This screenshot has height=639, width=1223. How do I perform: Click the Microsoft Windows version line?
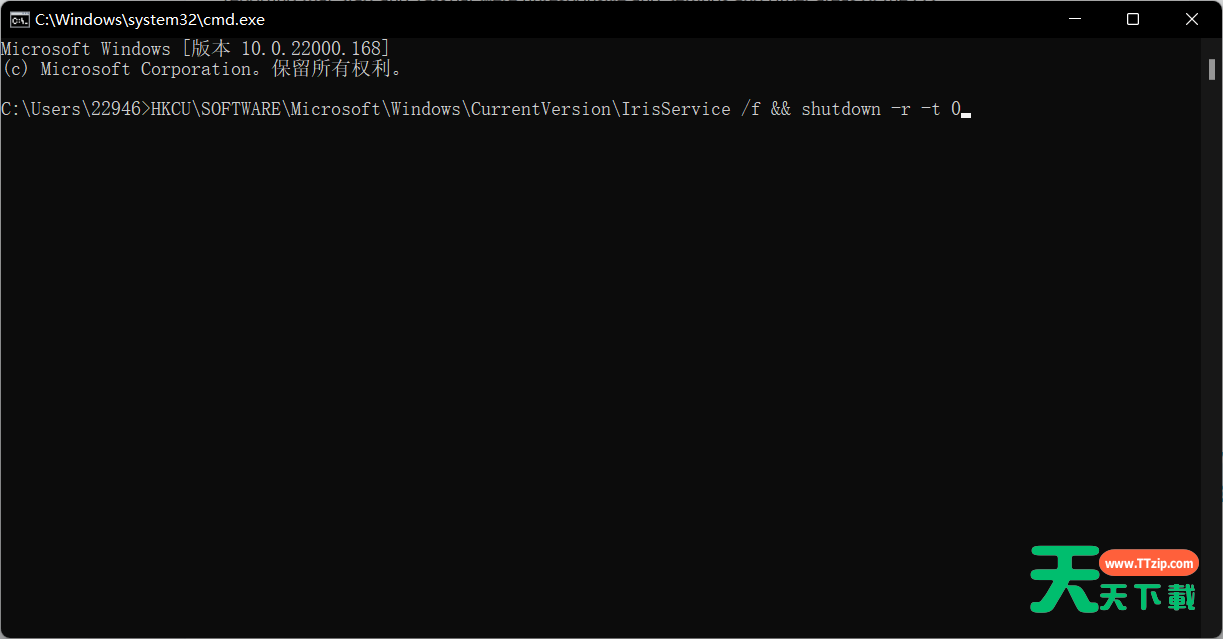pyautogui.click(x=195, y=49)
